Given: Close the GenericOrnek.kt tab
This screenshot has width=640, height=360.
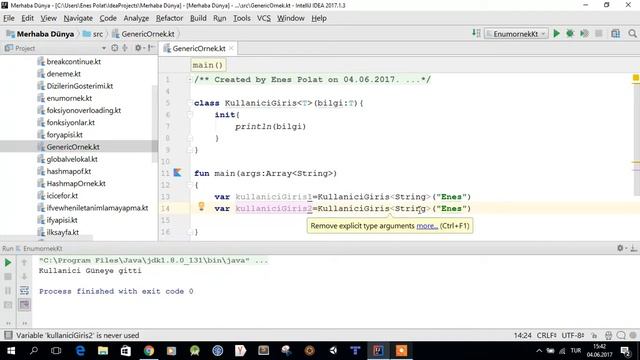Looking at the screenshot, I should pos(231,48).
